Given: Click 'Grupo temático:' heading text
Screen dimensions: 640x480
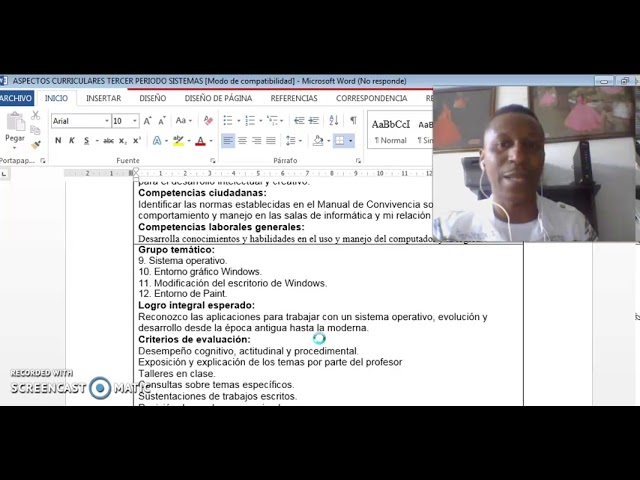Looking at the screenshot, I should click(x=176, y=249).
